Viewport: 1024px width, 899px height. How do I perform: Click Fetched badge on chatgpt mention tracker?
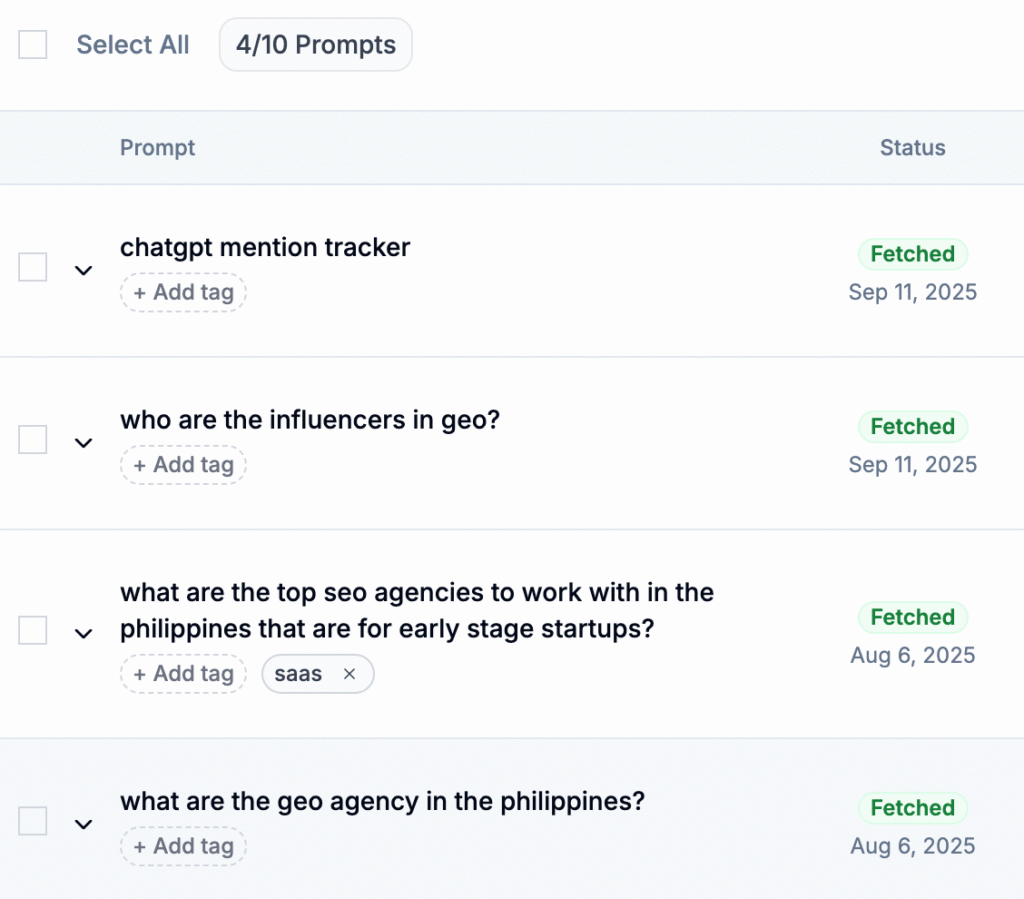pyautogui.click(x=912, y=254)
